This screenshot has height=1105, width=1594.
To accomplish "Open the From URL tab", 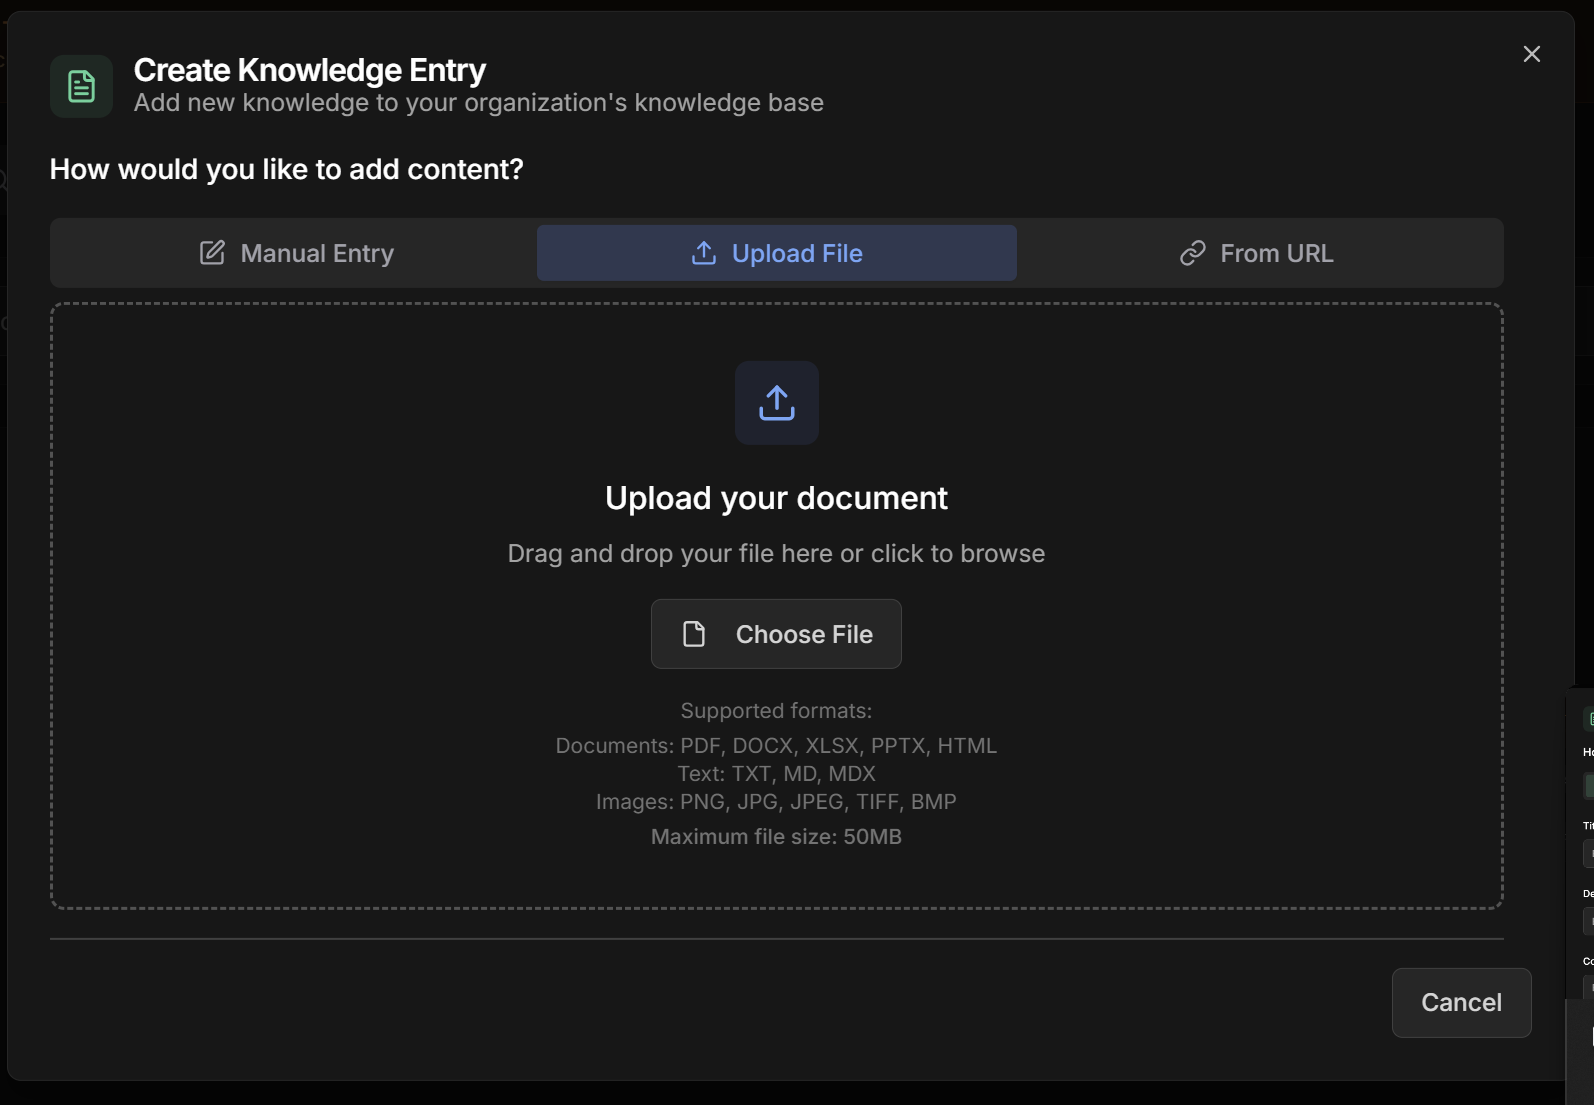I will [1257, 253].
